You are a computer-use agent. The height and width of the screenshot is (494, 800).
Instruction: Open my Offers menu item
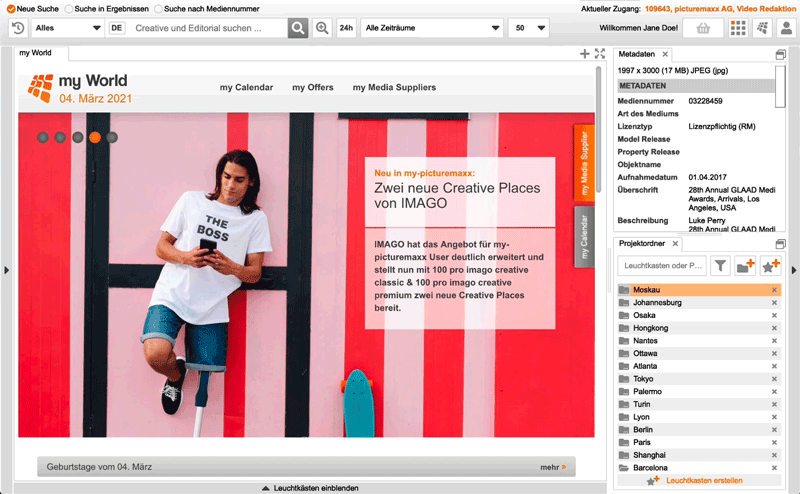(313, 88)
